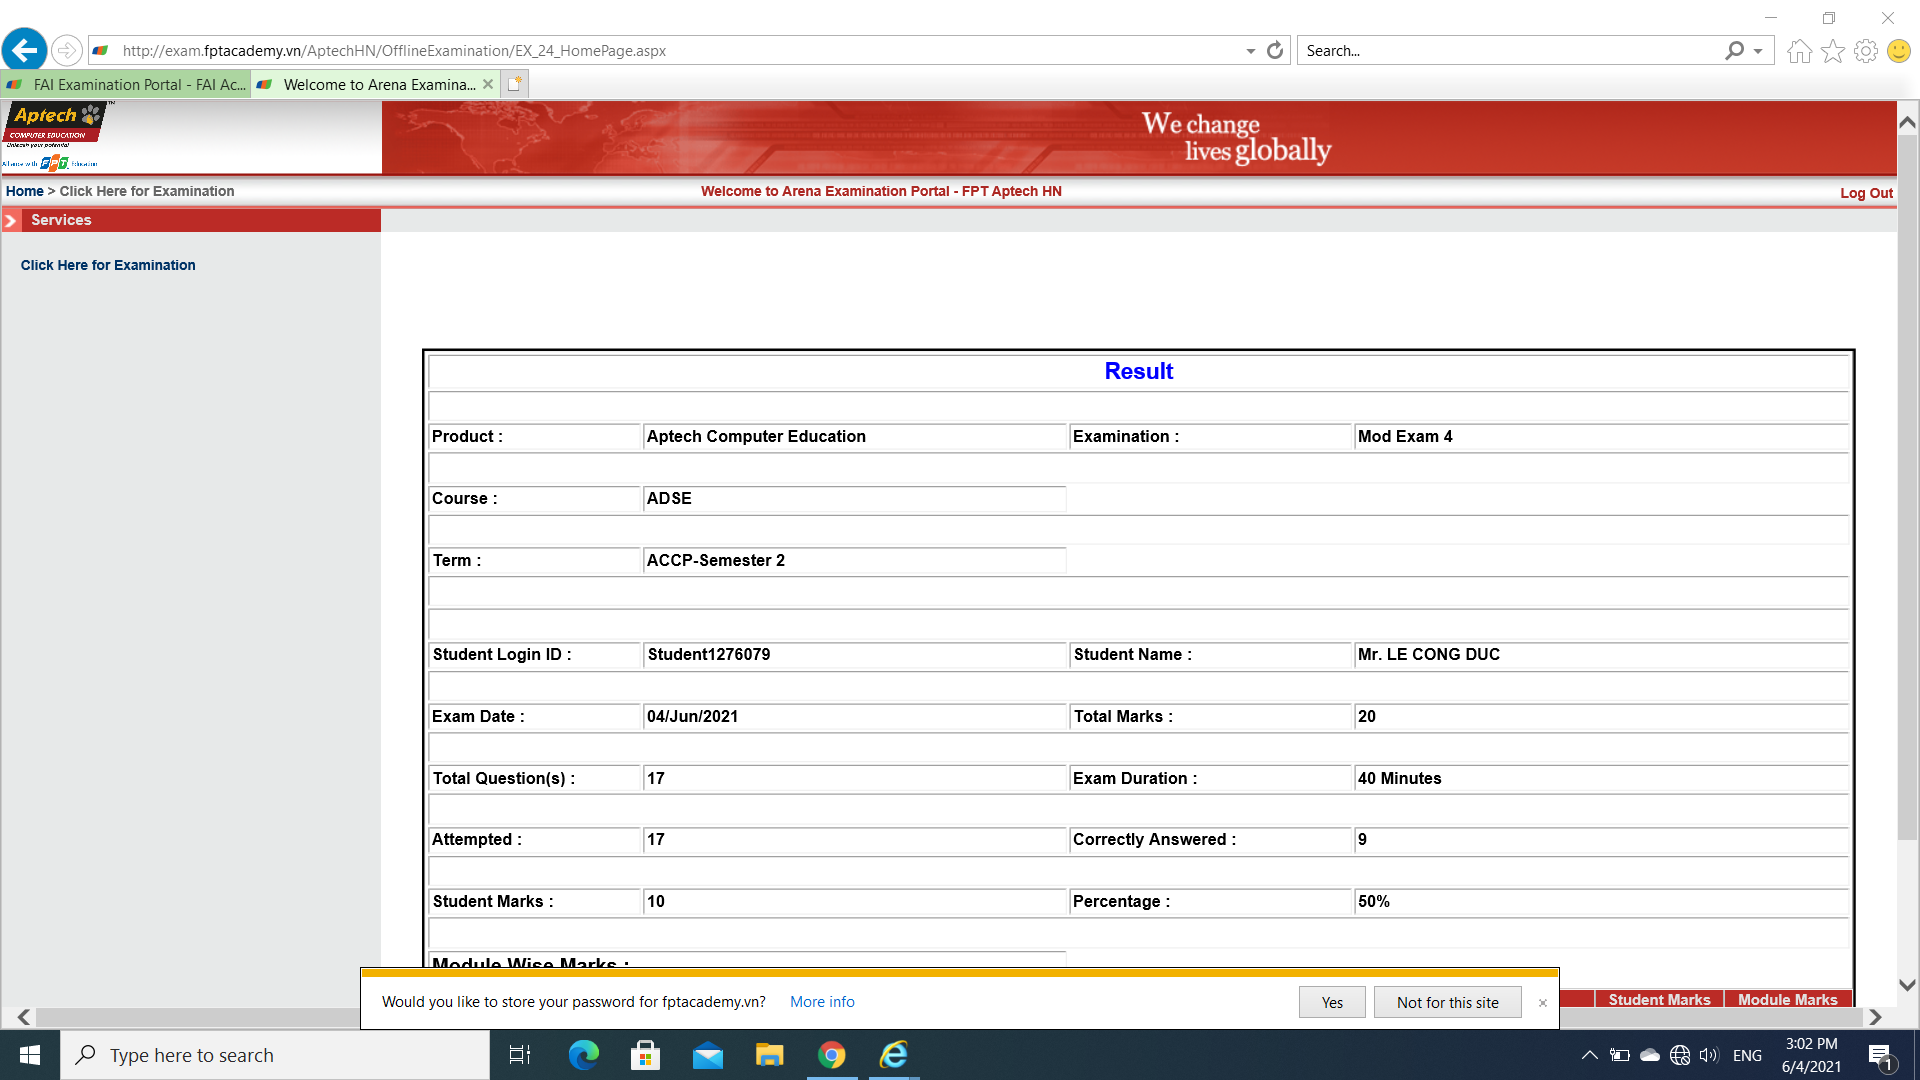Click the Aptech logo
The width and height of the screenshot is (1920, 1080).
coord(55,136)
